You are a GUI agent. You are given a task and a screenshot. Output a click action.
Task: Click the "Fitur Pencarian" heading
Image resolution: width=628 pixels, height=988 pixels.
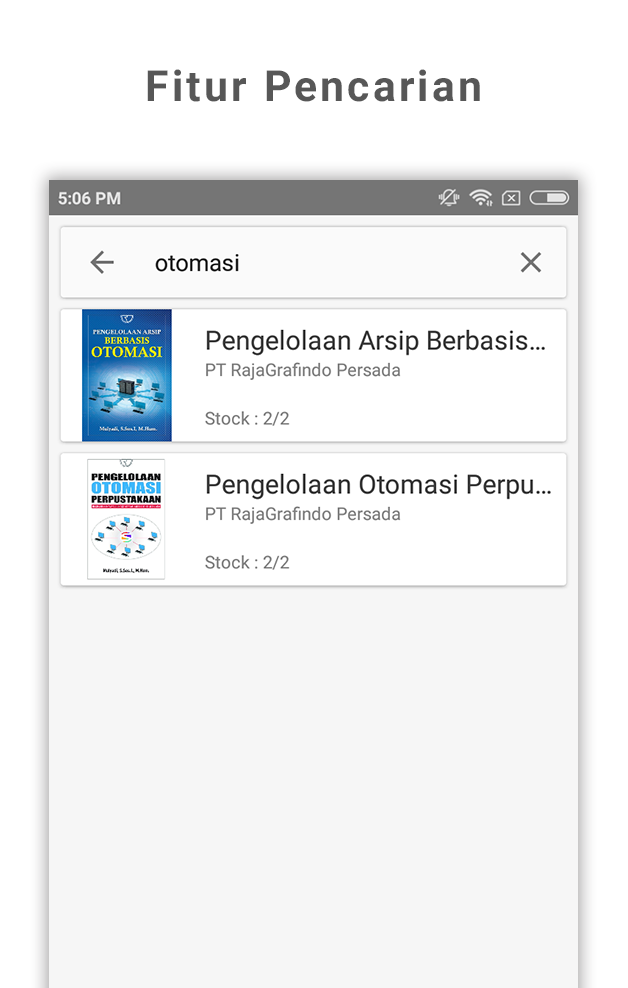point(314,87)
